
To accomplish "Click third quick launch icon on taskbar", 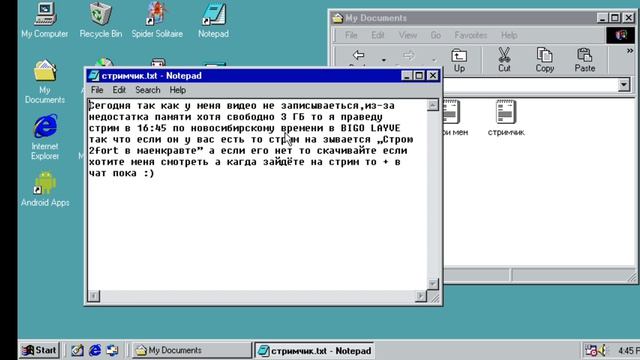I will click(x=112, y=350).
